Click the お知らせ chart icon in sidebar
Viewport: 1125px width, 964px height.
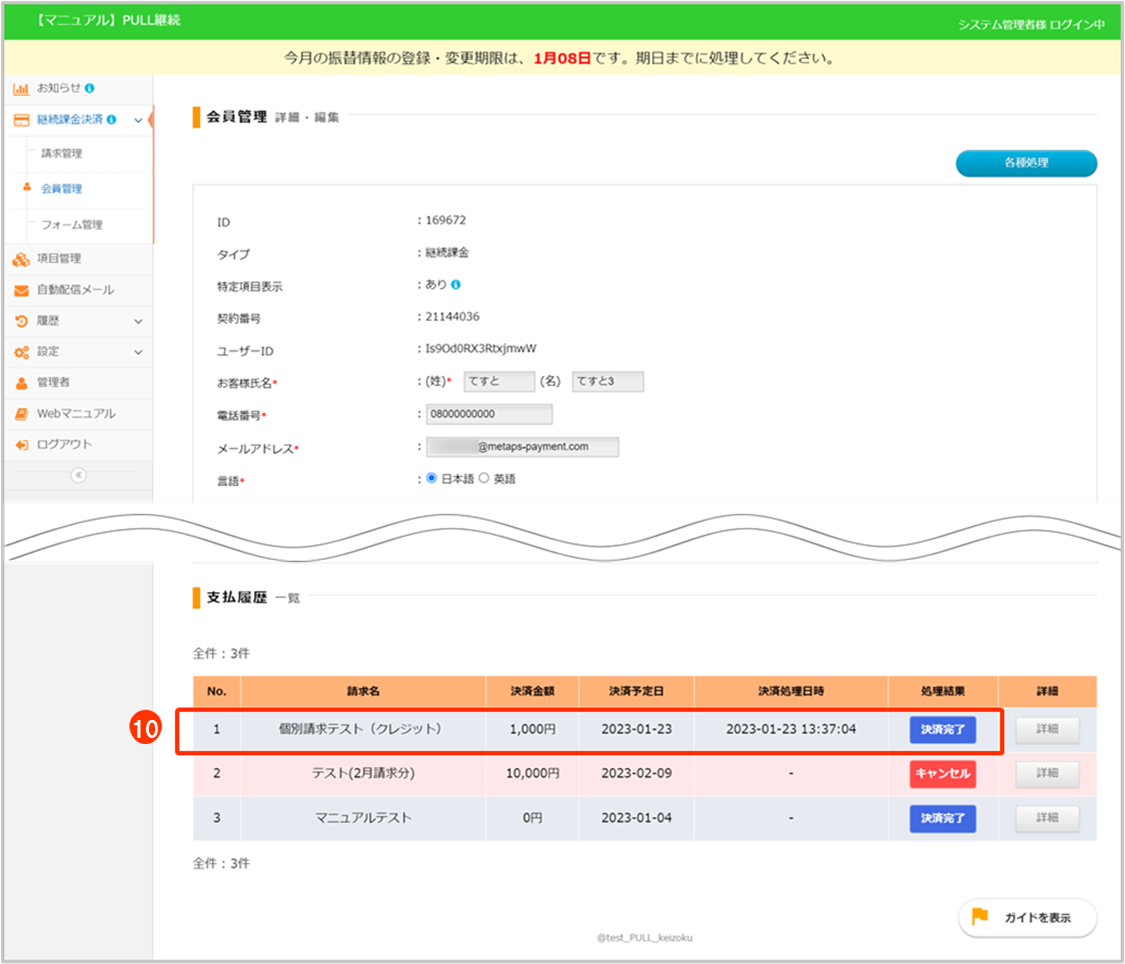pyautogui.click(x=21, y=88)
